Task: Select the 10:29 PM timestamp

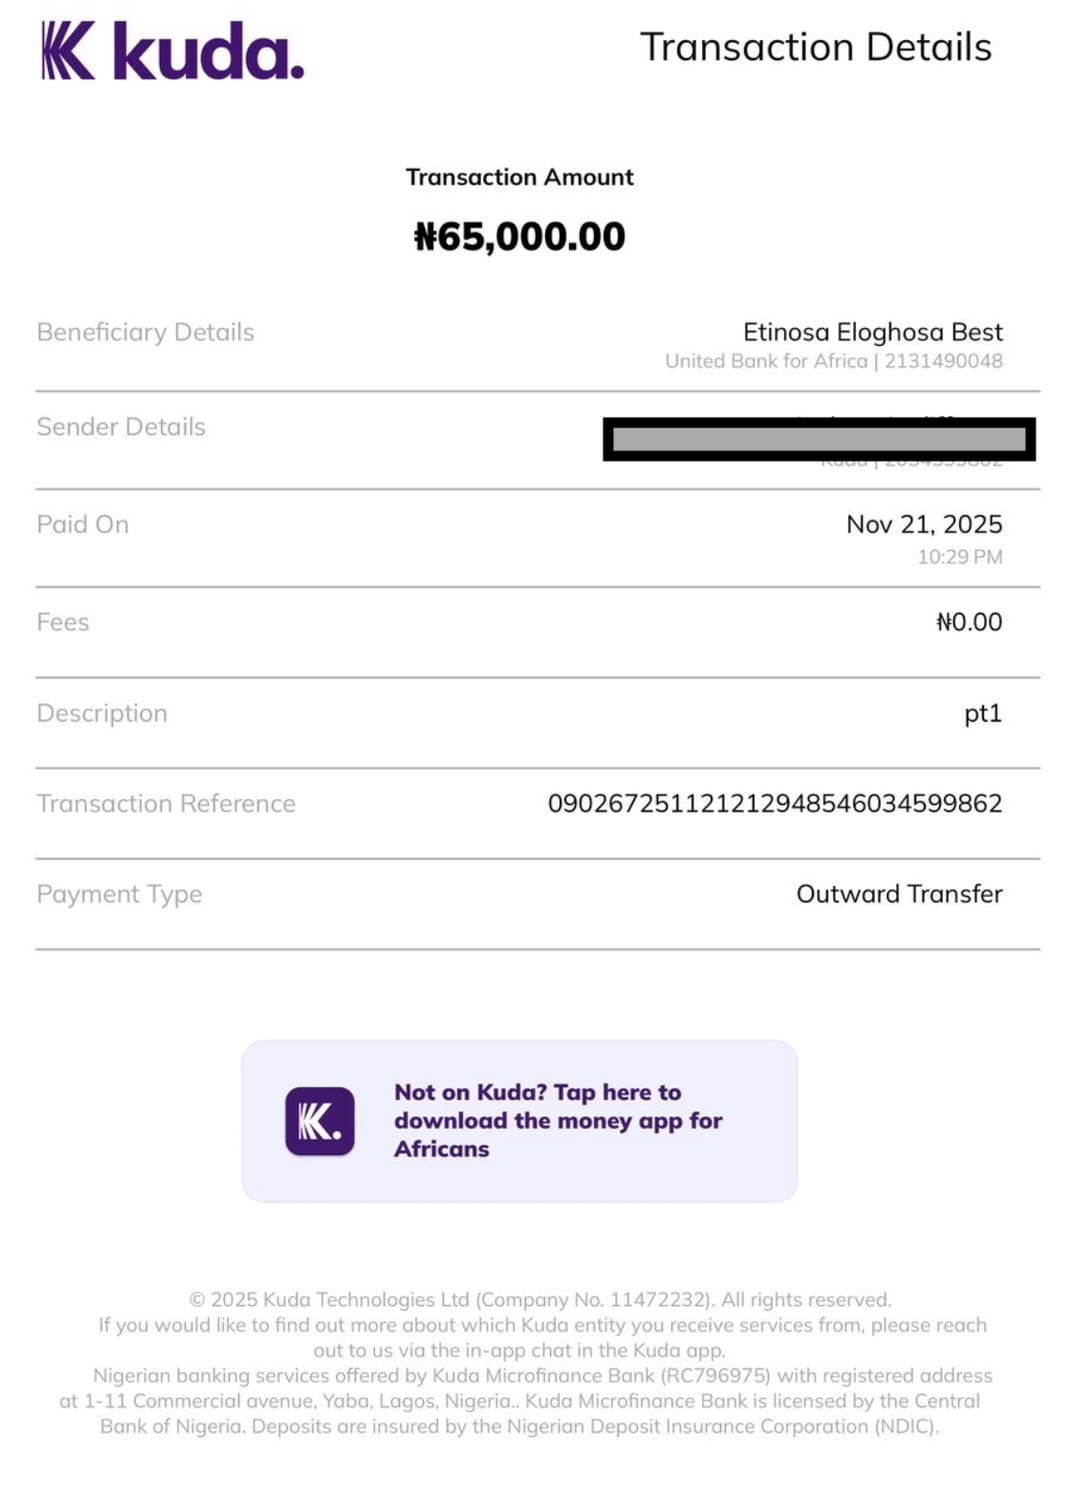Action: 960,557
